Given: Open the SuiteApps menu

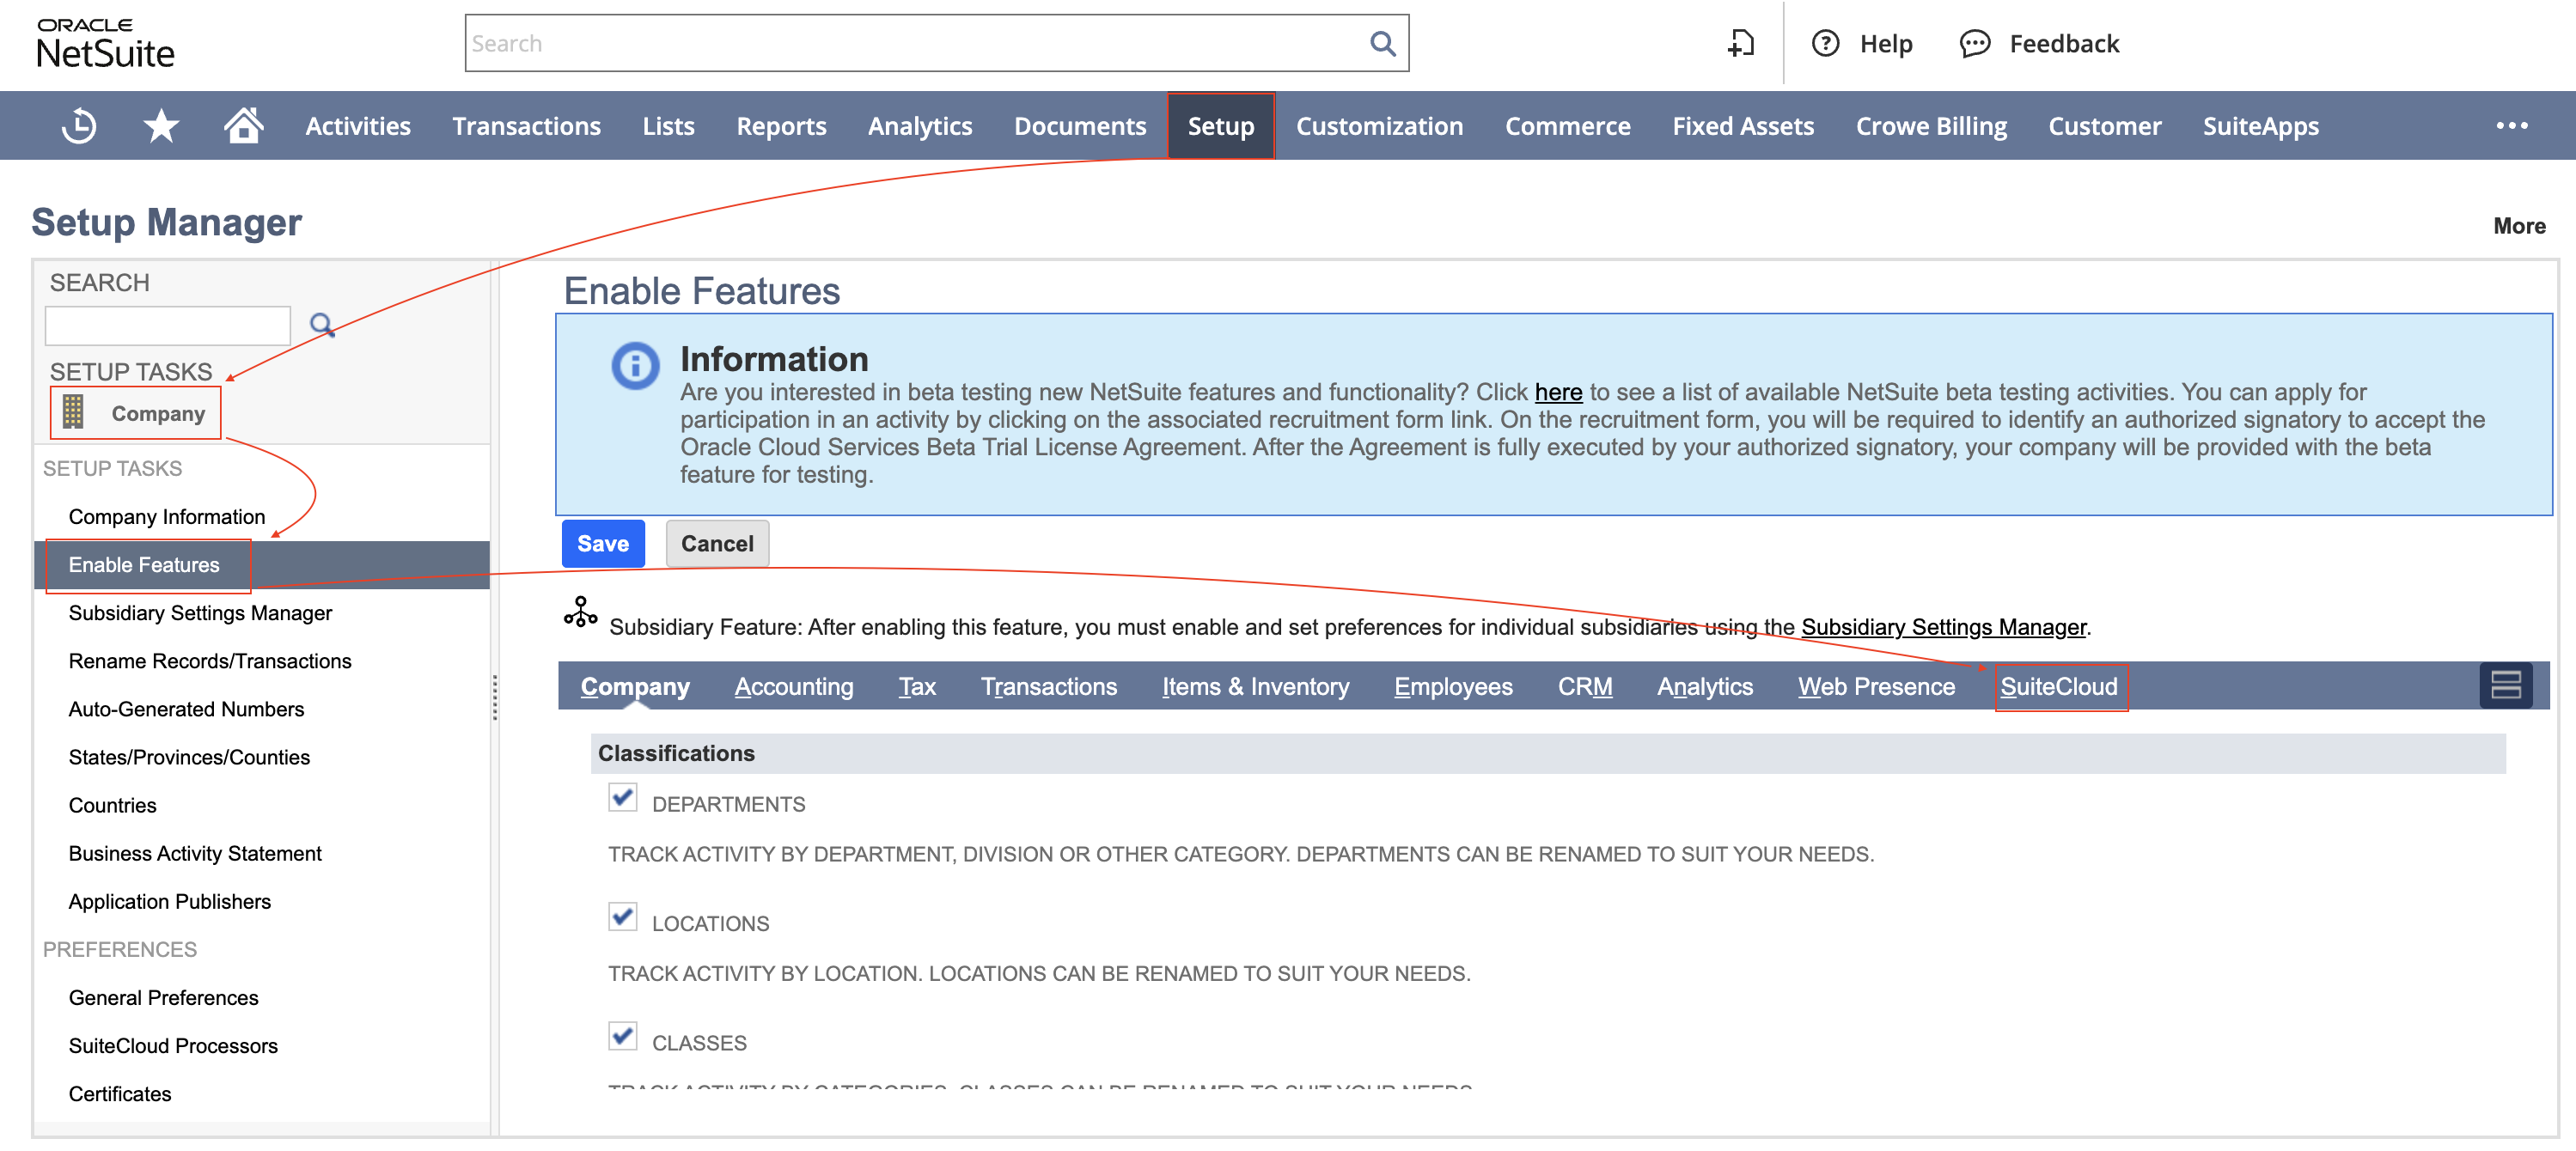Looking at the screenshot, I should coord(2260,126).
